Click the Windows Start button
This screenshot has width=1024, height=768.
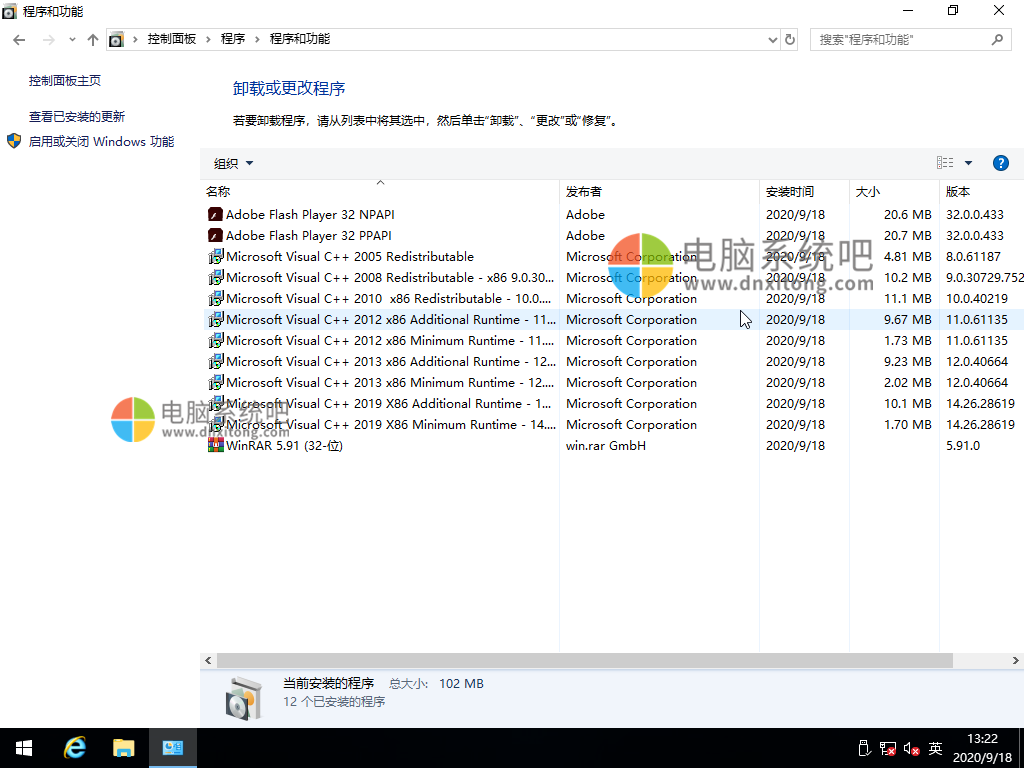pos(23,747)
